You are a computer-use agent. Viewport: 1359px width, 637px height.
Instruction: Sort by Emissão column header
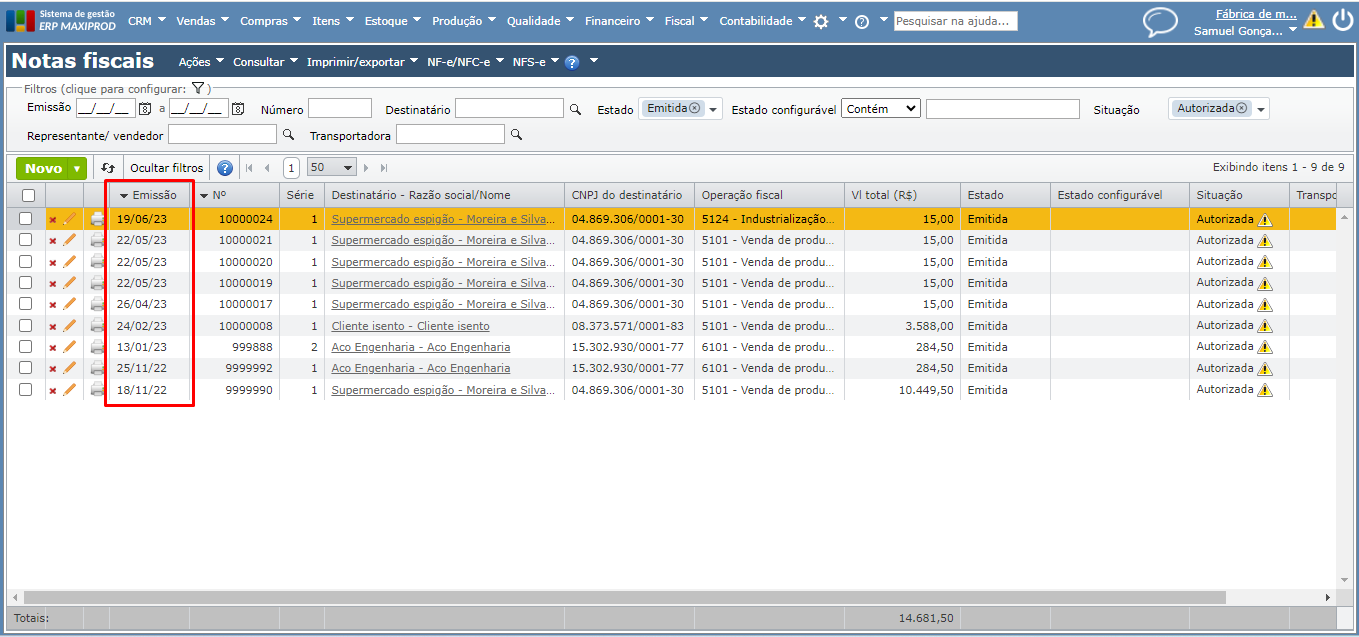click(148, 195)
